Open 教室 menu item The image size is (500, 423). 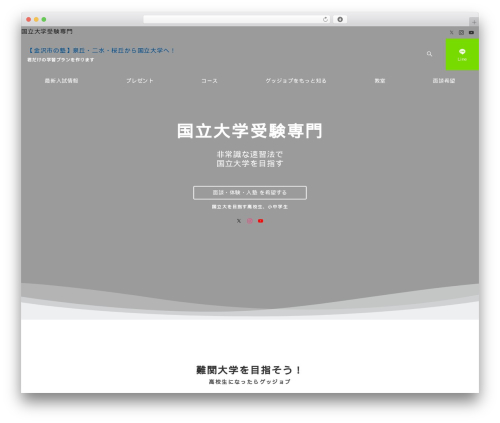point(380,81)
